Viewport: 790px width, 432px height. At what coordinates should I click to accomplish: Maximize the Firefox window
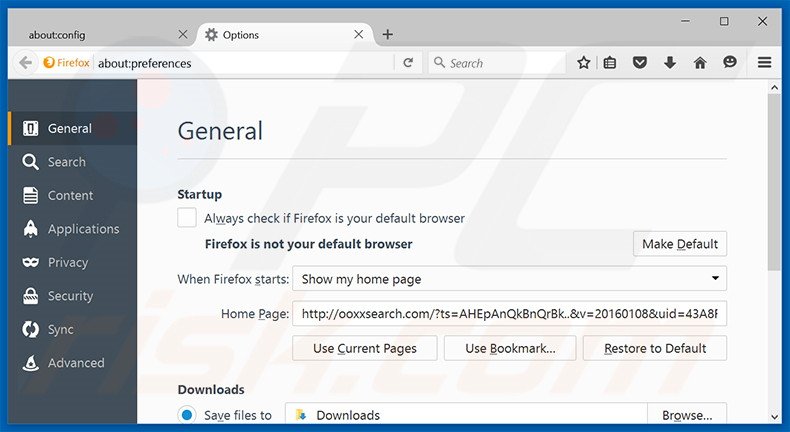[724, 21]
